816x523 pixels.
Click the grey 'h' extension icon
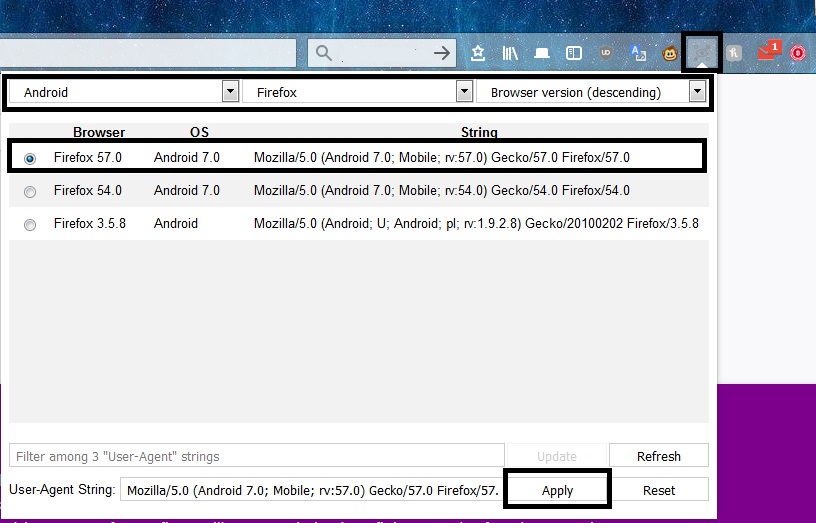tap(734, 53)
